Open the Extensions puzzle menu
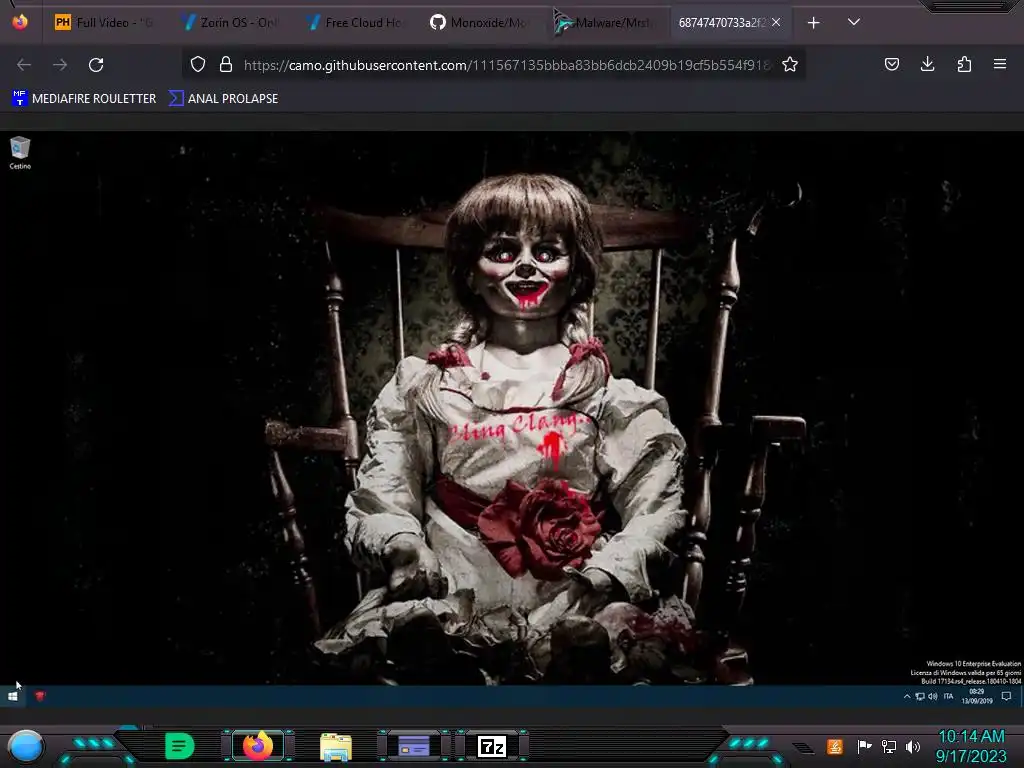1024x768 pixels. [964, 64]
